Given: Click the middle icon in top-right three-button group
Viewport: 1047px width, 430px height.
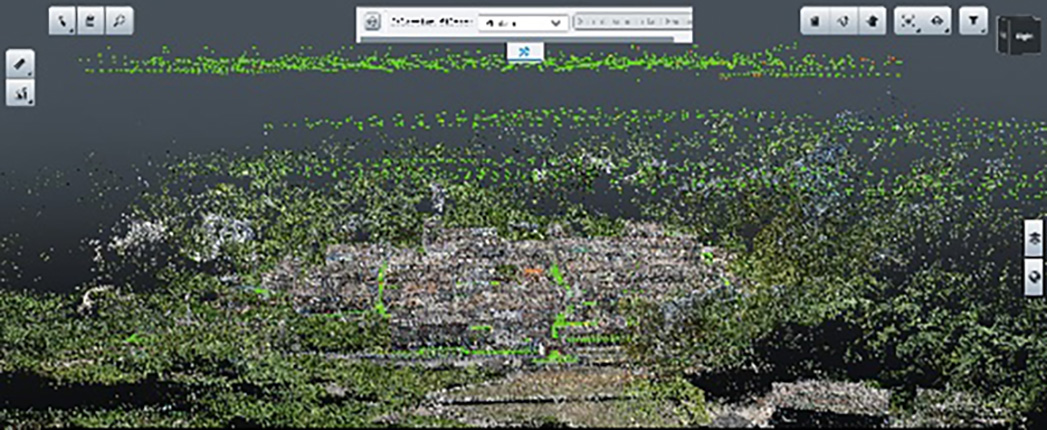Looking at the screenshot, I should [843, 22].
